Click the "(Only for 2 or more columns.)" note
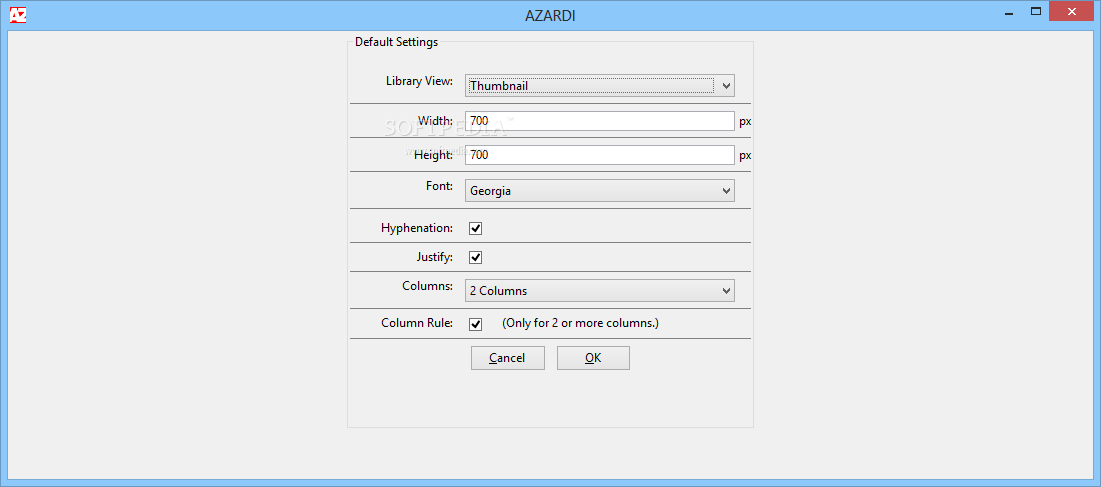 [x=580, y=323]
